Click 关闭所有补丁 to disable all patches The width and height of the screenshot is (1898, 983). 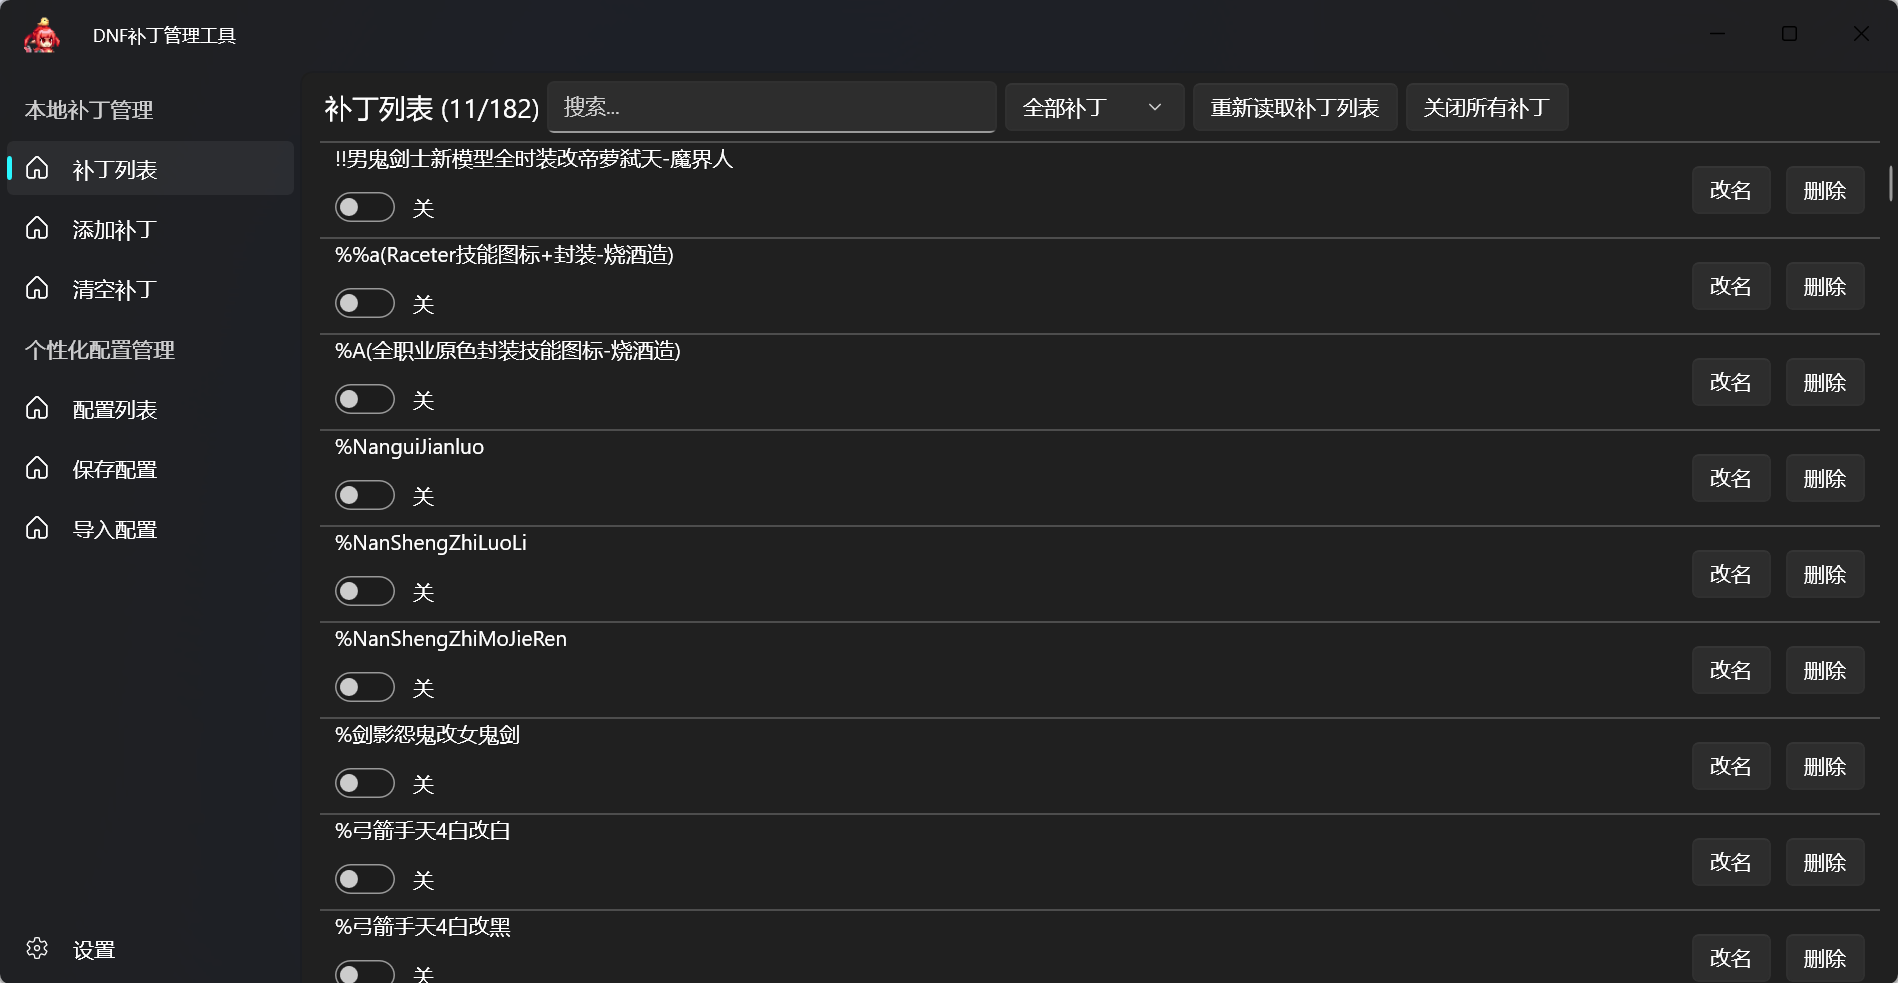[x=1486, y=107]
